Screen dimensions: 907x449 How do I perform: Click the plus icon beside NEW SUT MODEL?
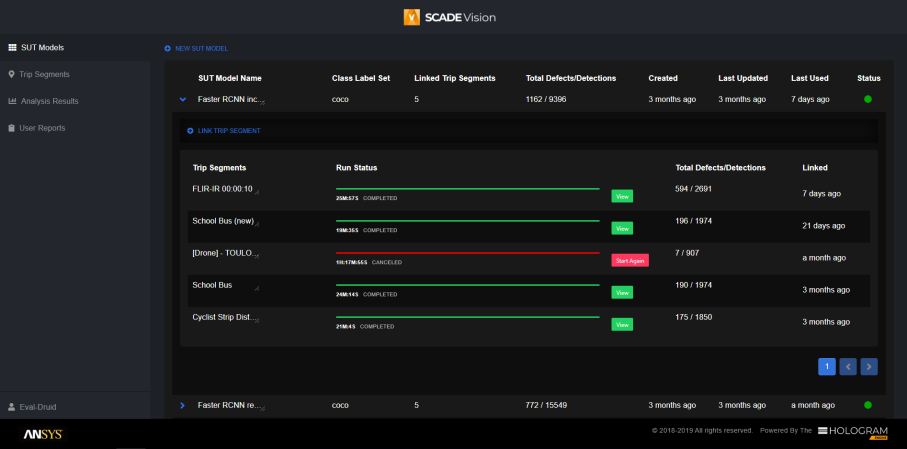(x=167, y=49)
